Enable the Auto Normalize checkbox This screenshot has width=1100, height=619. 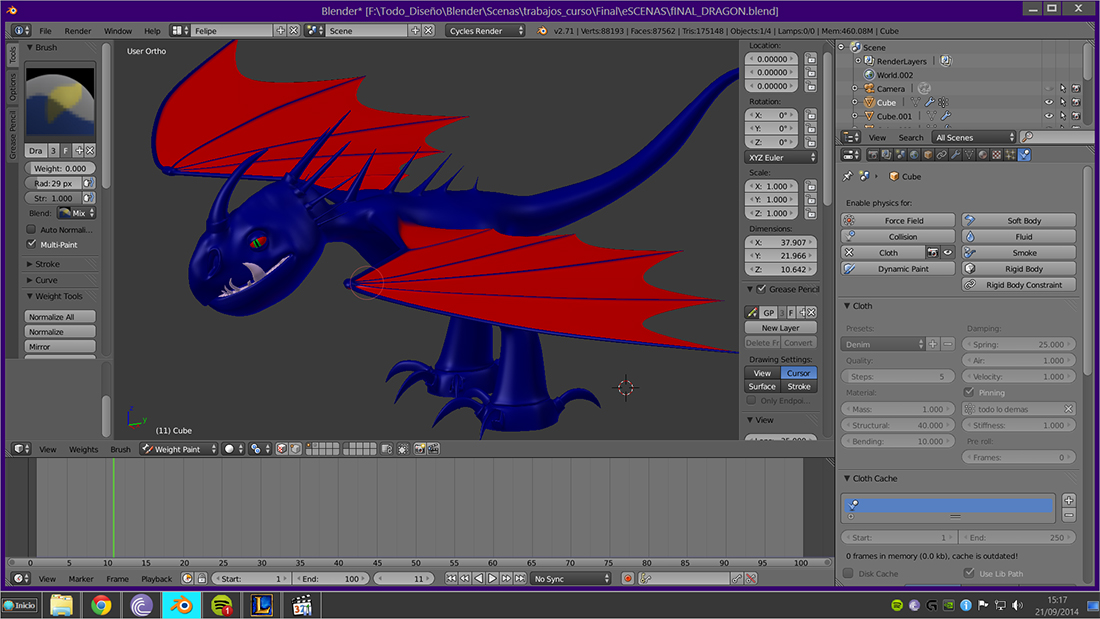click(32, 230)
